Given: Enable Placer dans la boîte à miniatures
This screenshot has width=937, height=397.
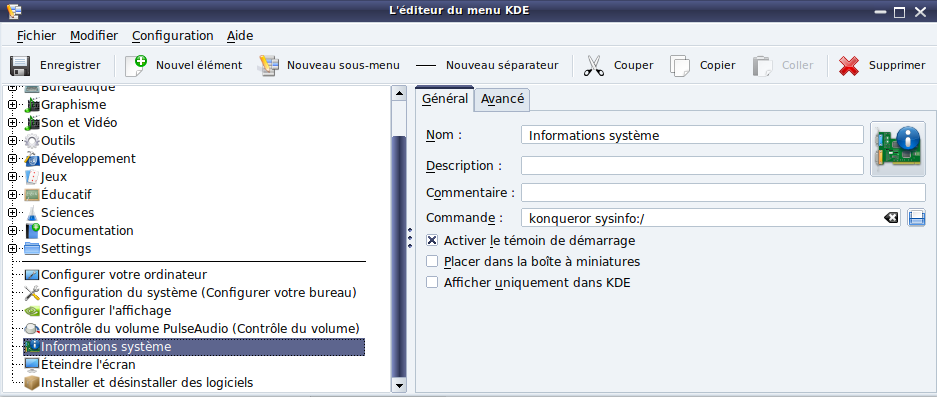Looking at the screenshot, I should [432, 261].
